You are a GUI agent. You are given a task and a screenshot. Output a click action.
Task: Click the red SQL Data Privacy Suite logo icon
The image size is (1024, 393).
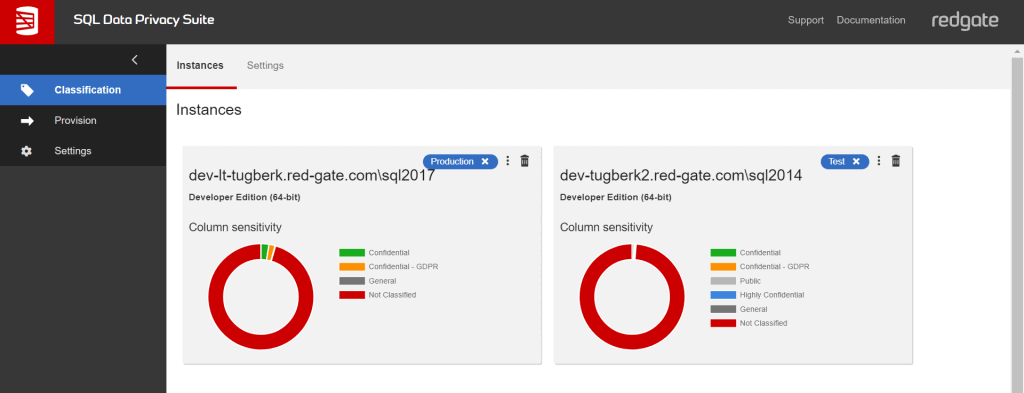click(27, 22)
